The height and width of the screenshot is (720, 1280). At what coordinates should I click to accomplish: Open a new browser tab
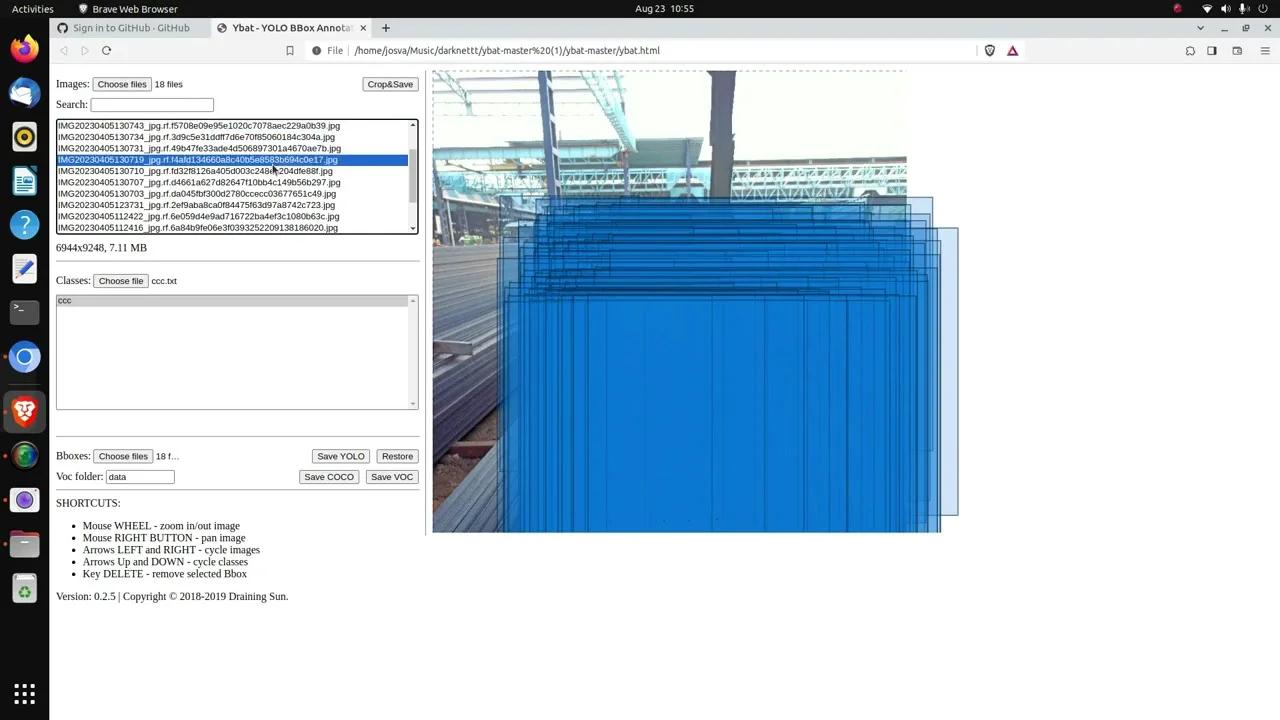click(x=386, y=28)
